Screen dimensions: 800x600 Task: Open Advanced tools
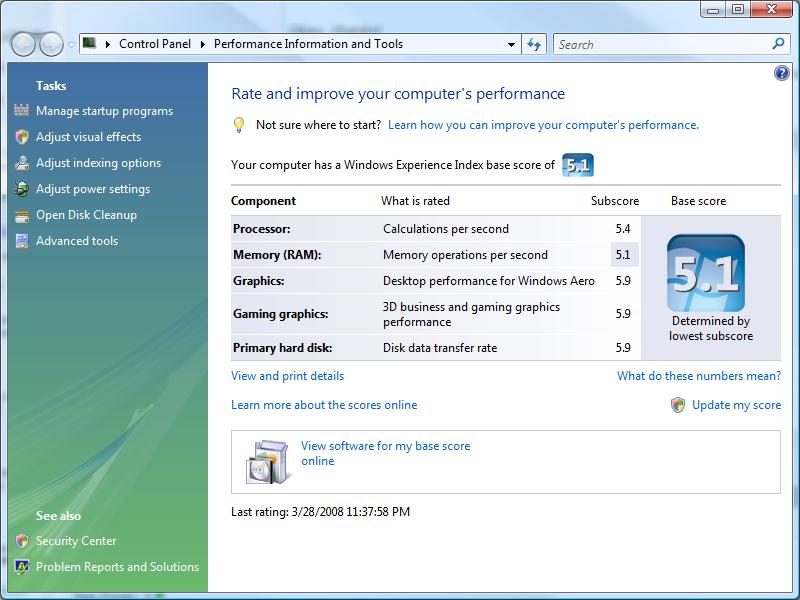(x=77, y=241)
